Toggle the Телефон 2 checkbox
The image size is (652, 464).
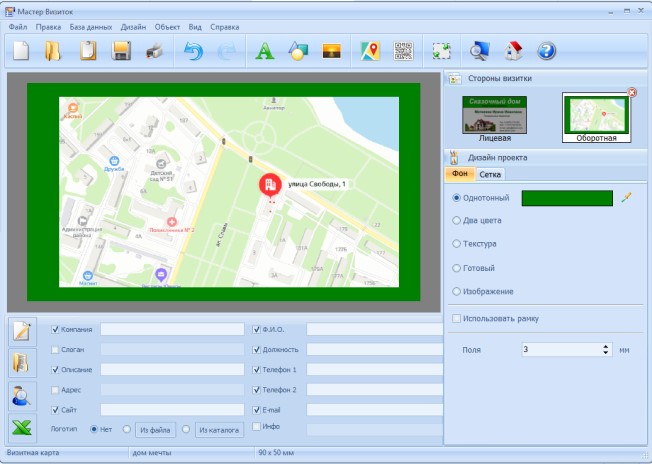[x=257, y=390]
